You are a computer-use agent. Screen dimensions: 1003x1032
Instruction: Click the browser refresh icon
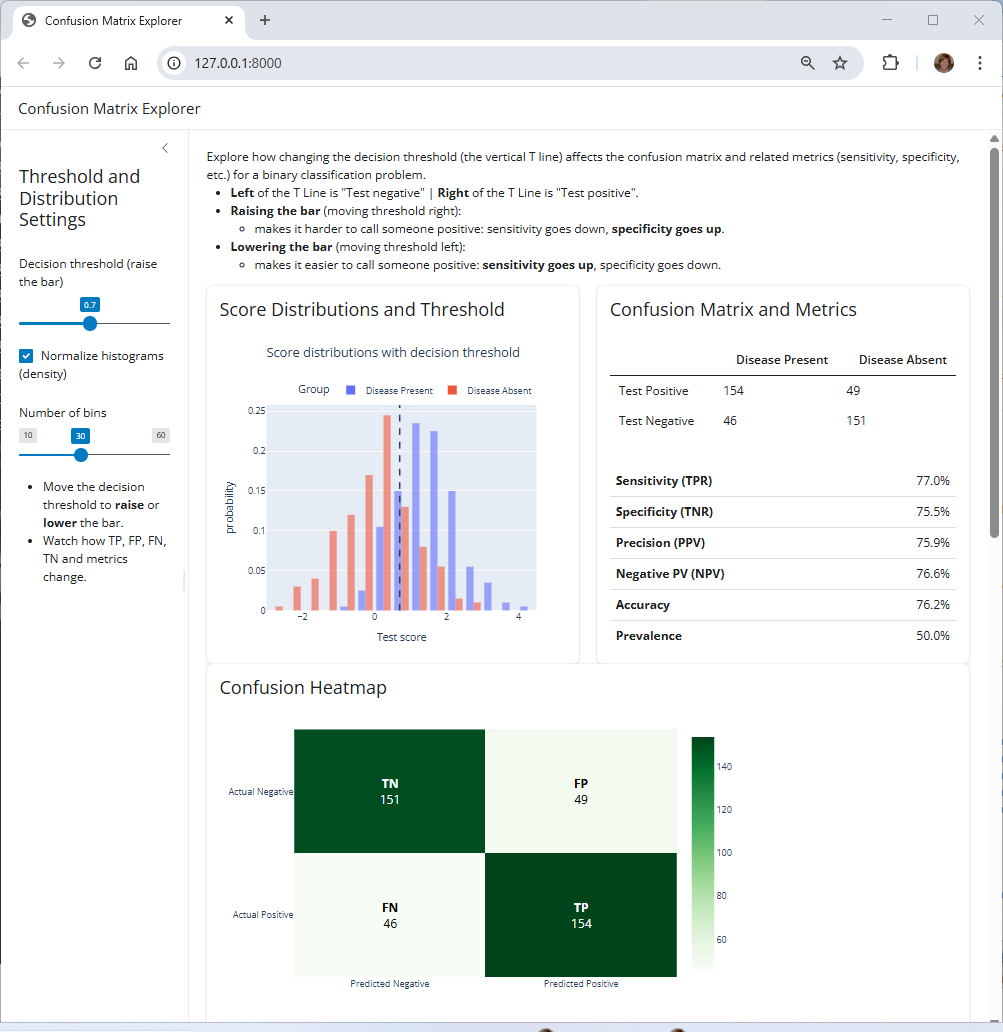[x=94, y=62]
